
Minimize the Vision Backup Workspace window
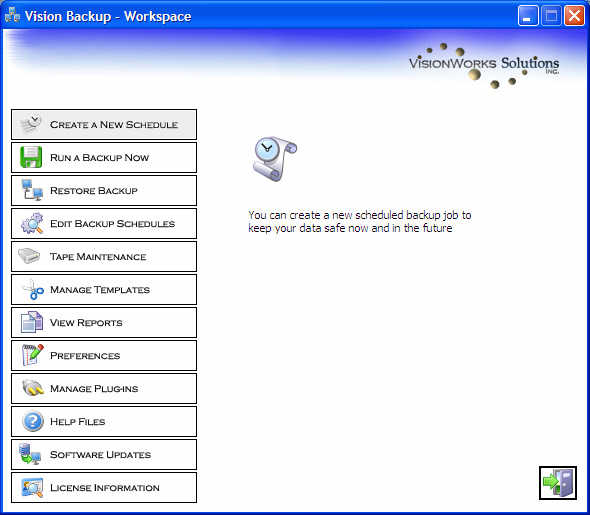coord(528,16)
